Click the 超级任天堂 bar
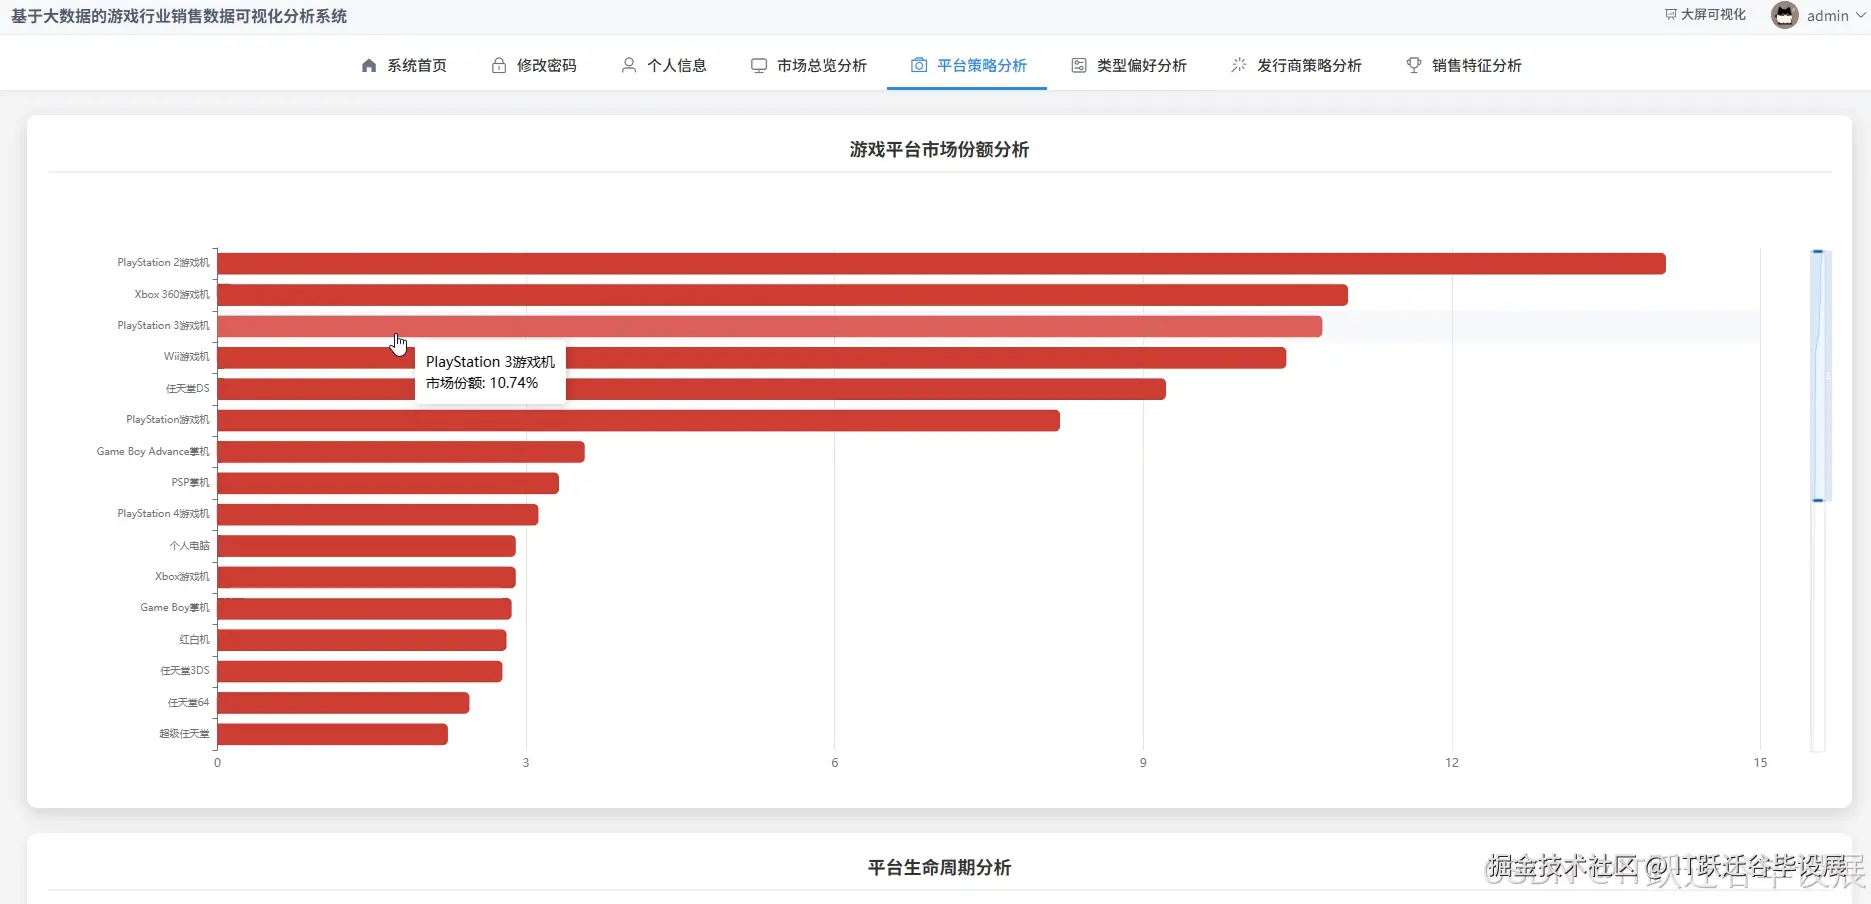Screen dimensions: 1871x904 [332, 734]
